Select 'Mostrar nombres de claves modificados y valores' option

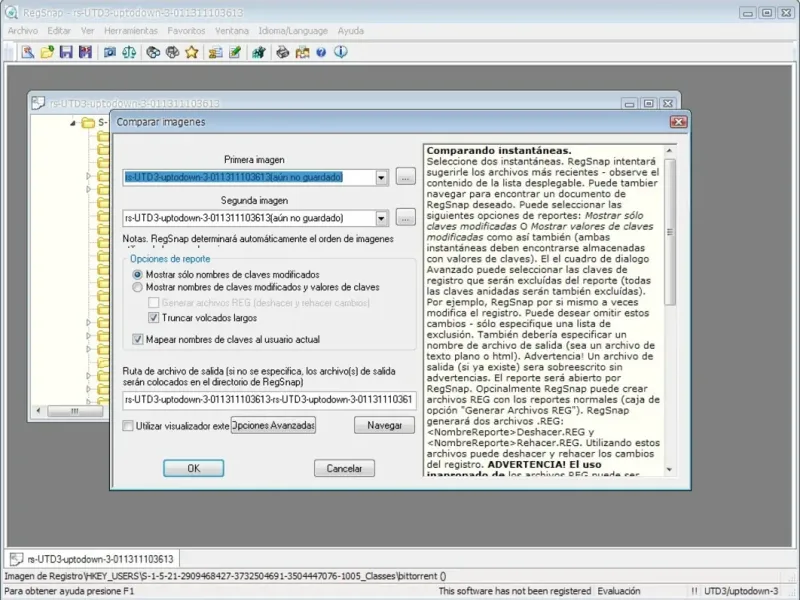click(x=138, y=287)
